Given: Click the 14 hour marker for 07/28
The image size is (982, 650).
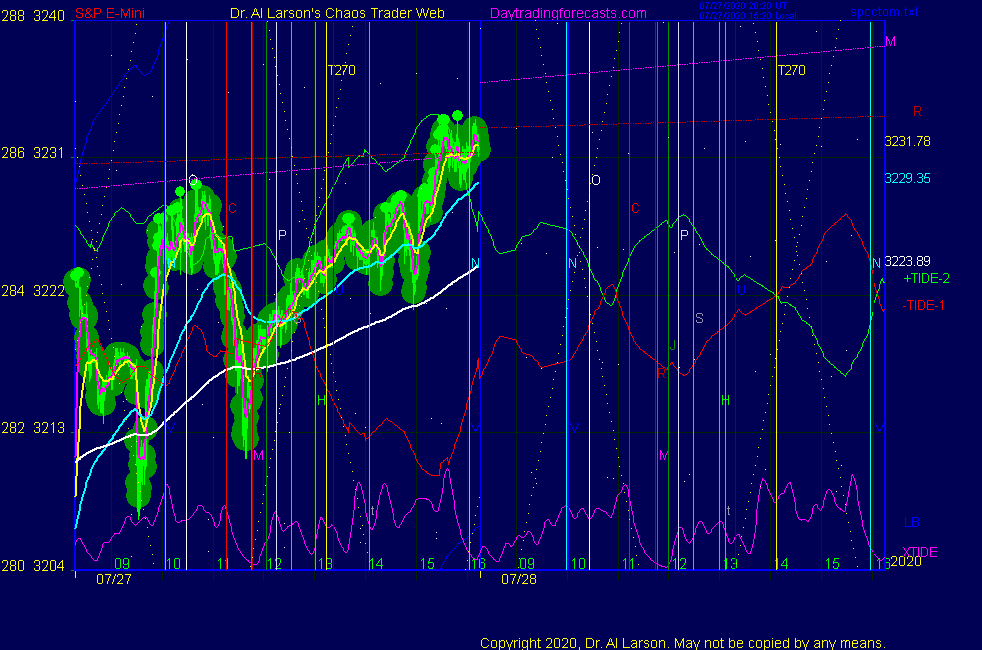Looking at the screenshot, I should point(781,563).
